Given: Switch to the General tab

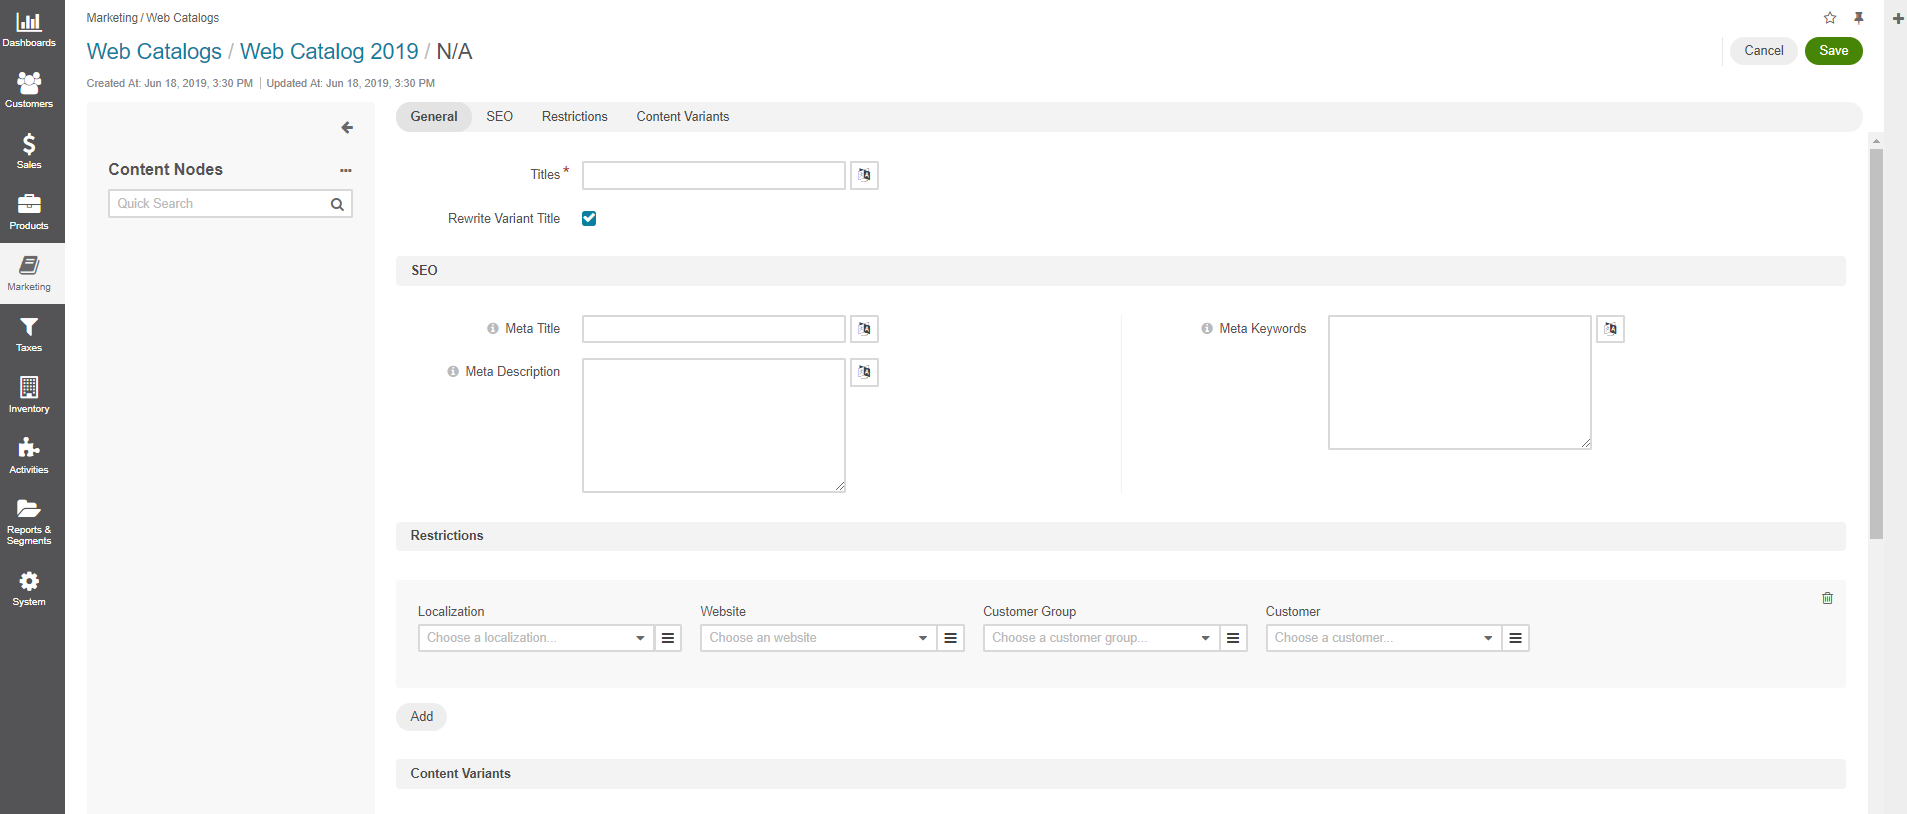Looking at the screenshot, I should [x=434, y=117].
